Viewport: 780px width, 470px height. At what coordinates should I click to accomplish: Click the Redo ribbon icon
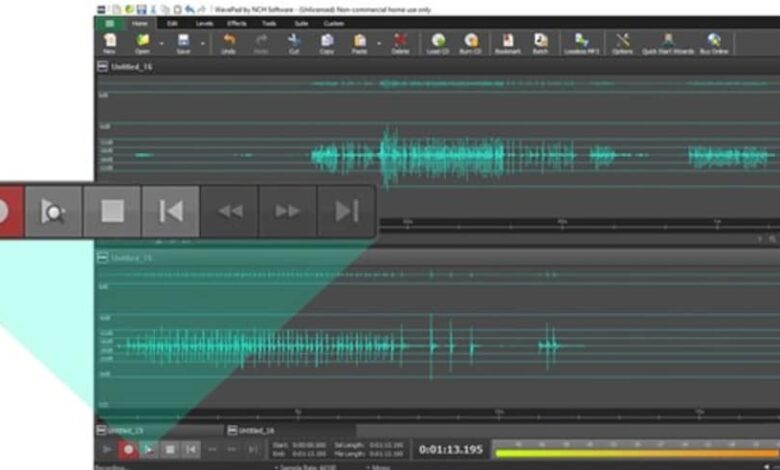click(x=261, y=43)
